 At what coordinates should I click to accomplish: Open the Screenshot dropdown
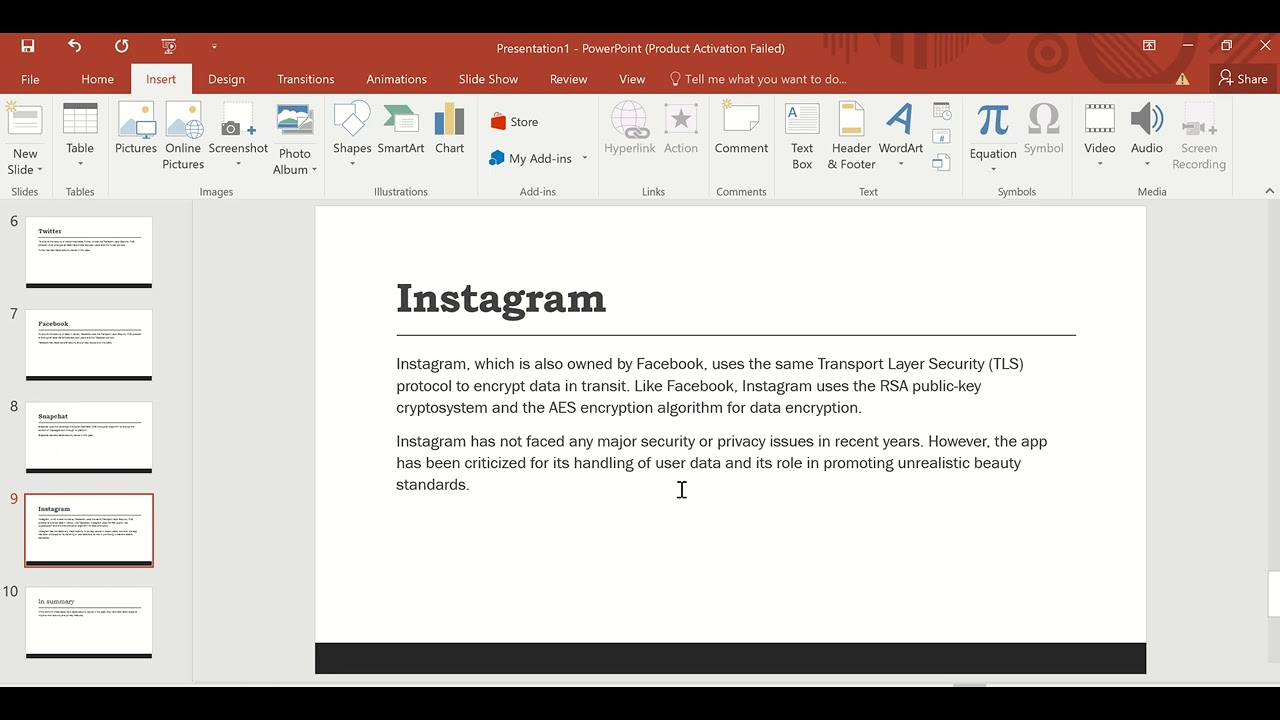238,135
